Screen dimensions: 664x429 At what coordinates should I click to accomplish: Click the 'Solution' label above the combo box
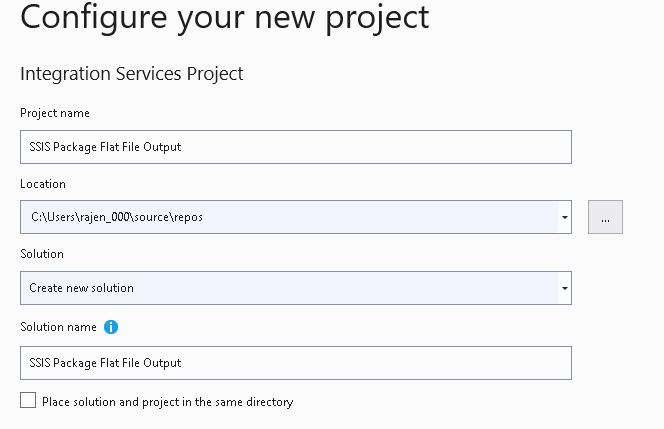point(42,254)
